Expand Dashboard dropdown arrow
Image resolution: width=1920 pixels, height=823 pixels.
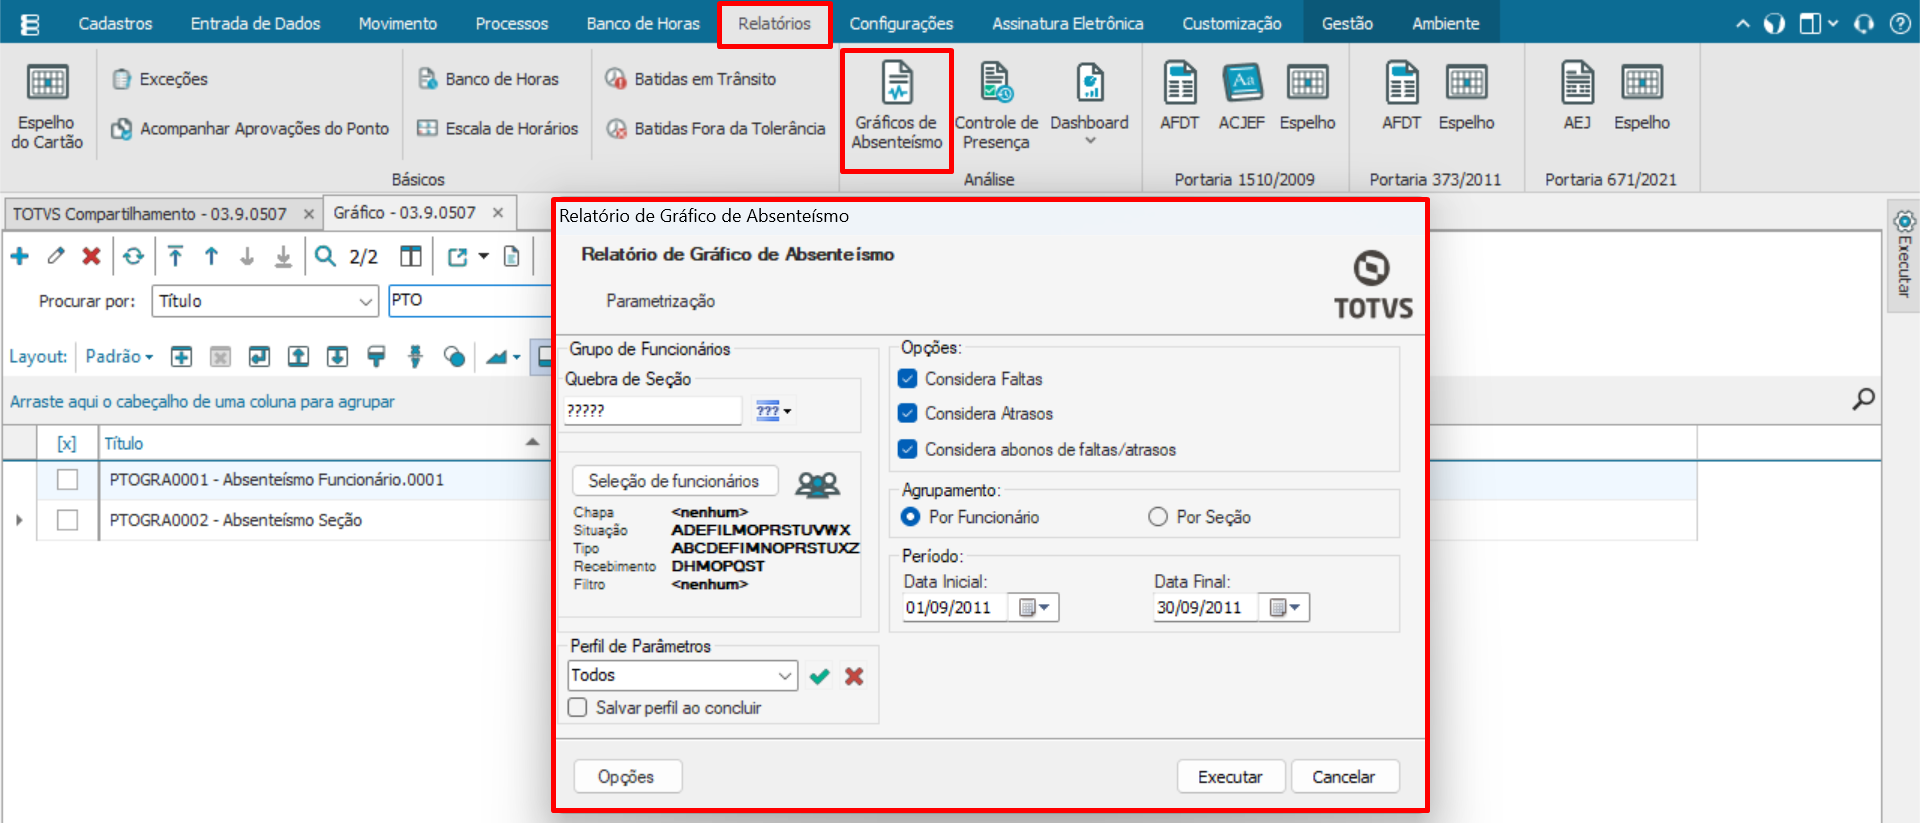pos(1090,142)
